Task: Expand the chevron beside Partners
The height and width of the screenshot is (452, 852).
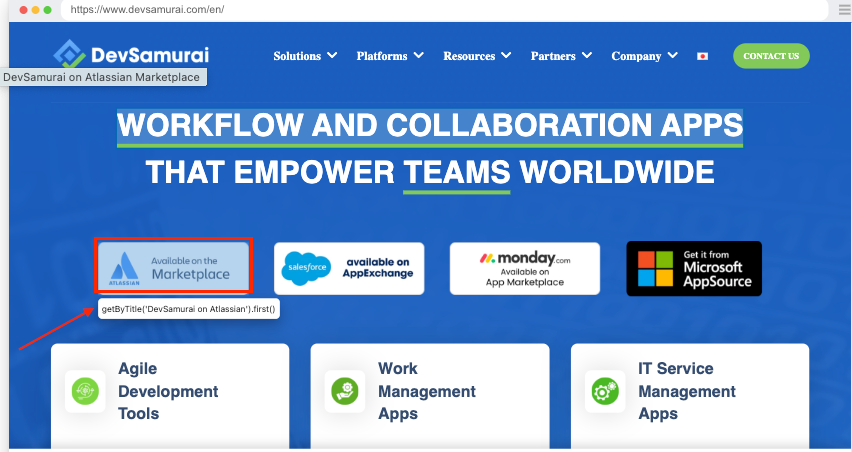Action: pyautogui.click(x=587, y=55)
